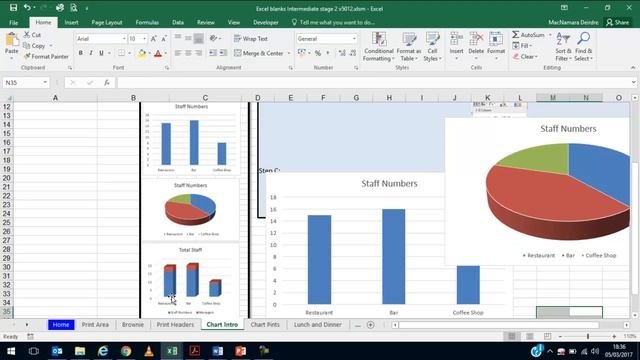Insert cells button

(456, 46)
